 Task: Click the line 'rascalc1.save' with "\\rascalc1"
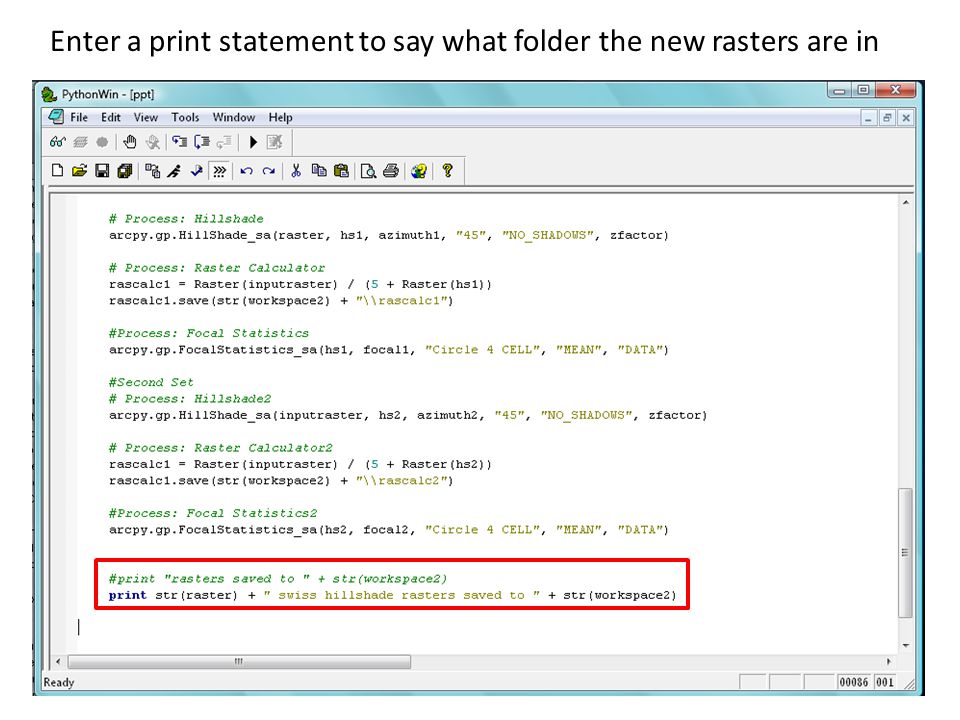(281, 301)
